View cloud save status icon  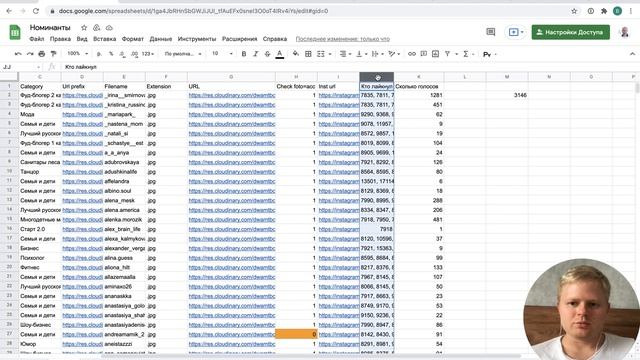[109, 28]
